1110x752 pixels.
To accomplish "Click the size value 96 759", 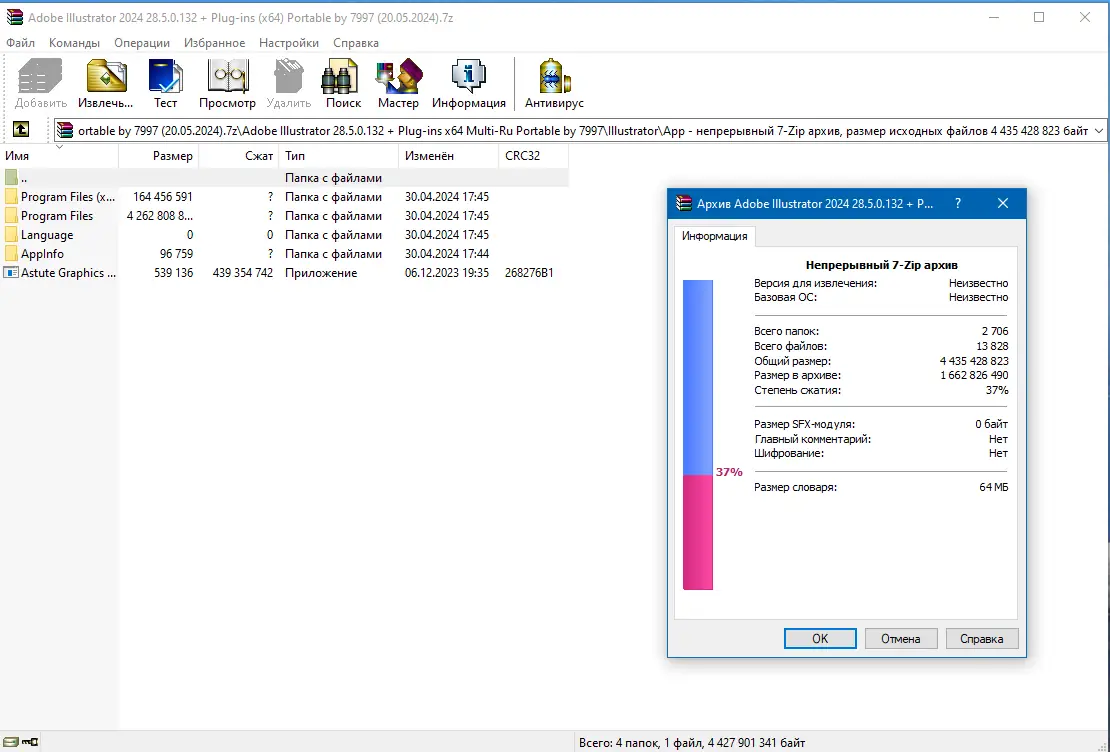I will pos(176,253).
